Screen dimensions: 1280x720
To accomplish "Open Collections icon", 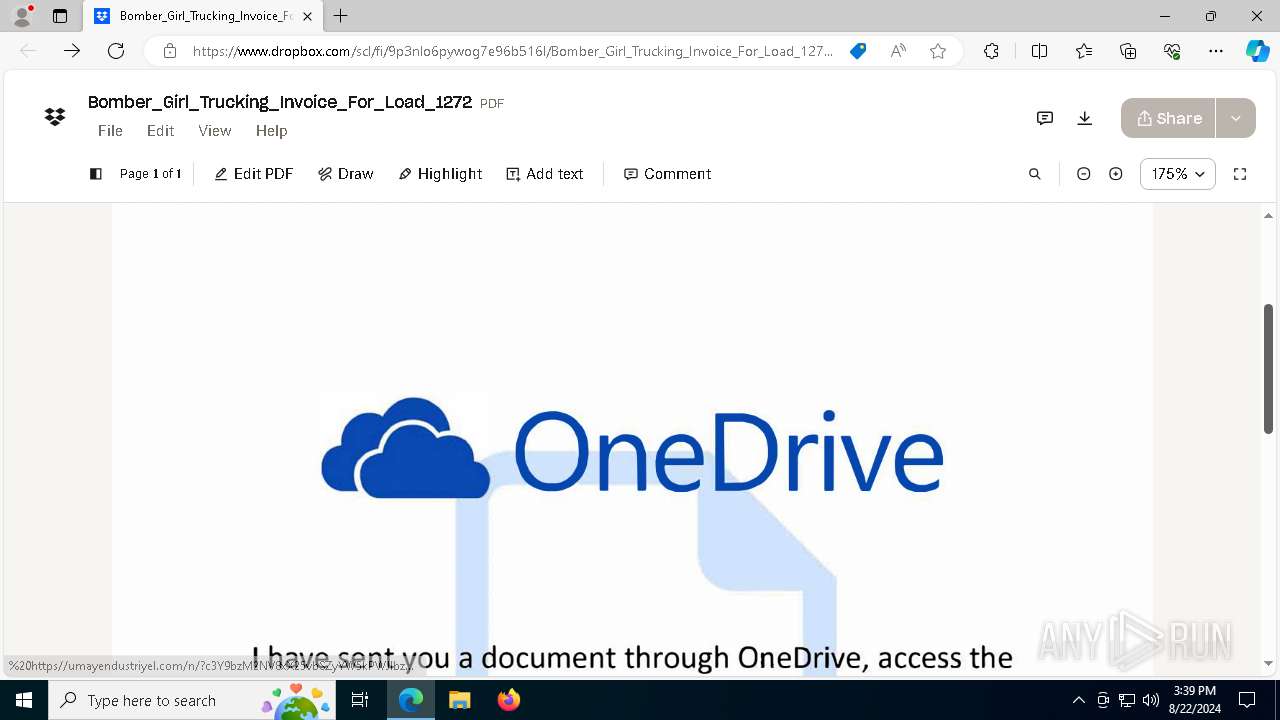I will [1128, 51].
